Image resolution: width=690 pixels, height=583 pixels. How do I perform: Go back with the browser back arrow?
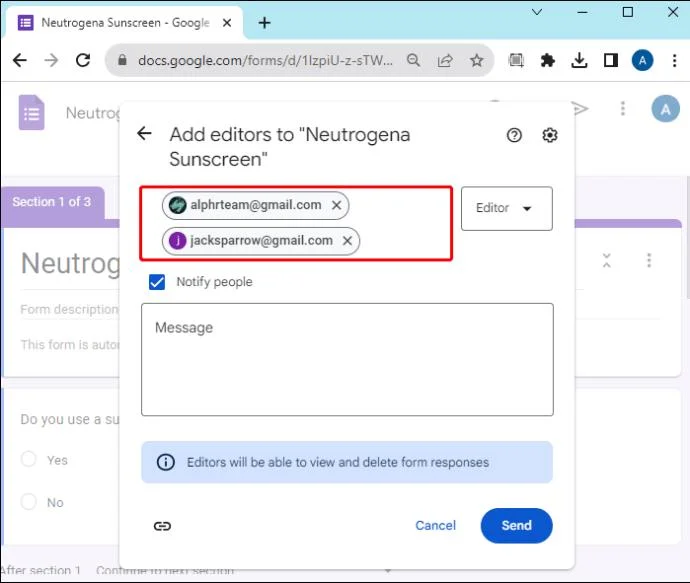pyautogui.click(x=20, y=60)
